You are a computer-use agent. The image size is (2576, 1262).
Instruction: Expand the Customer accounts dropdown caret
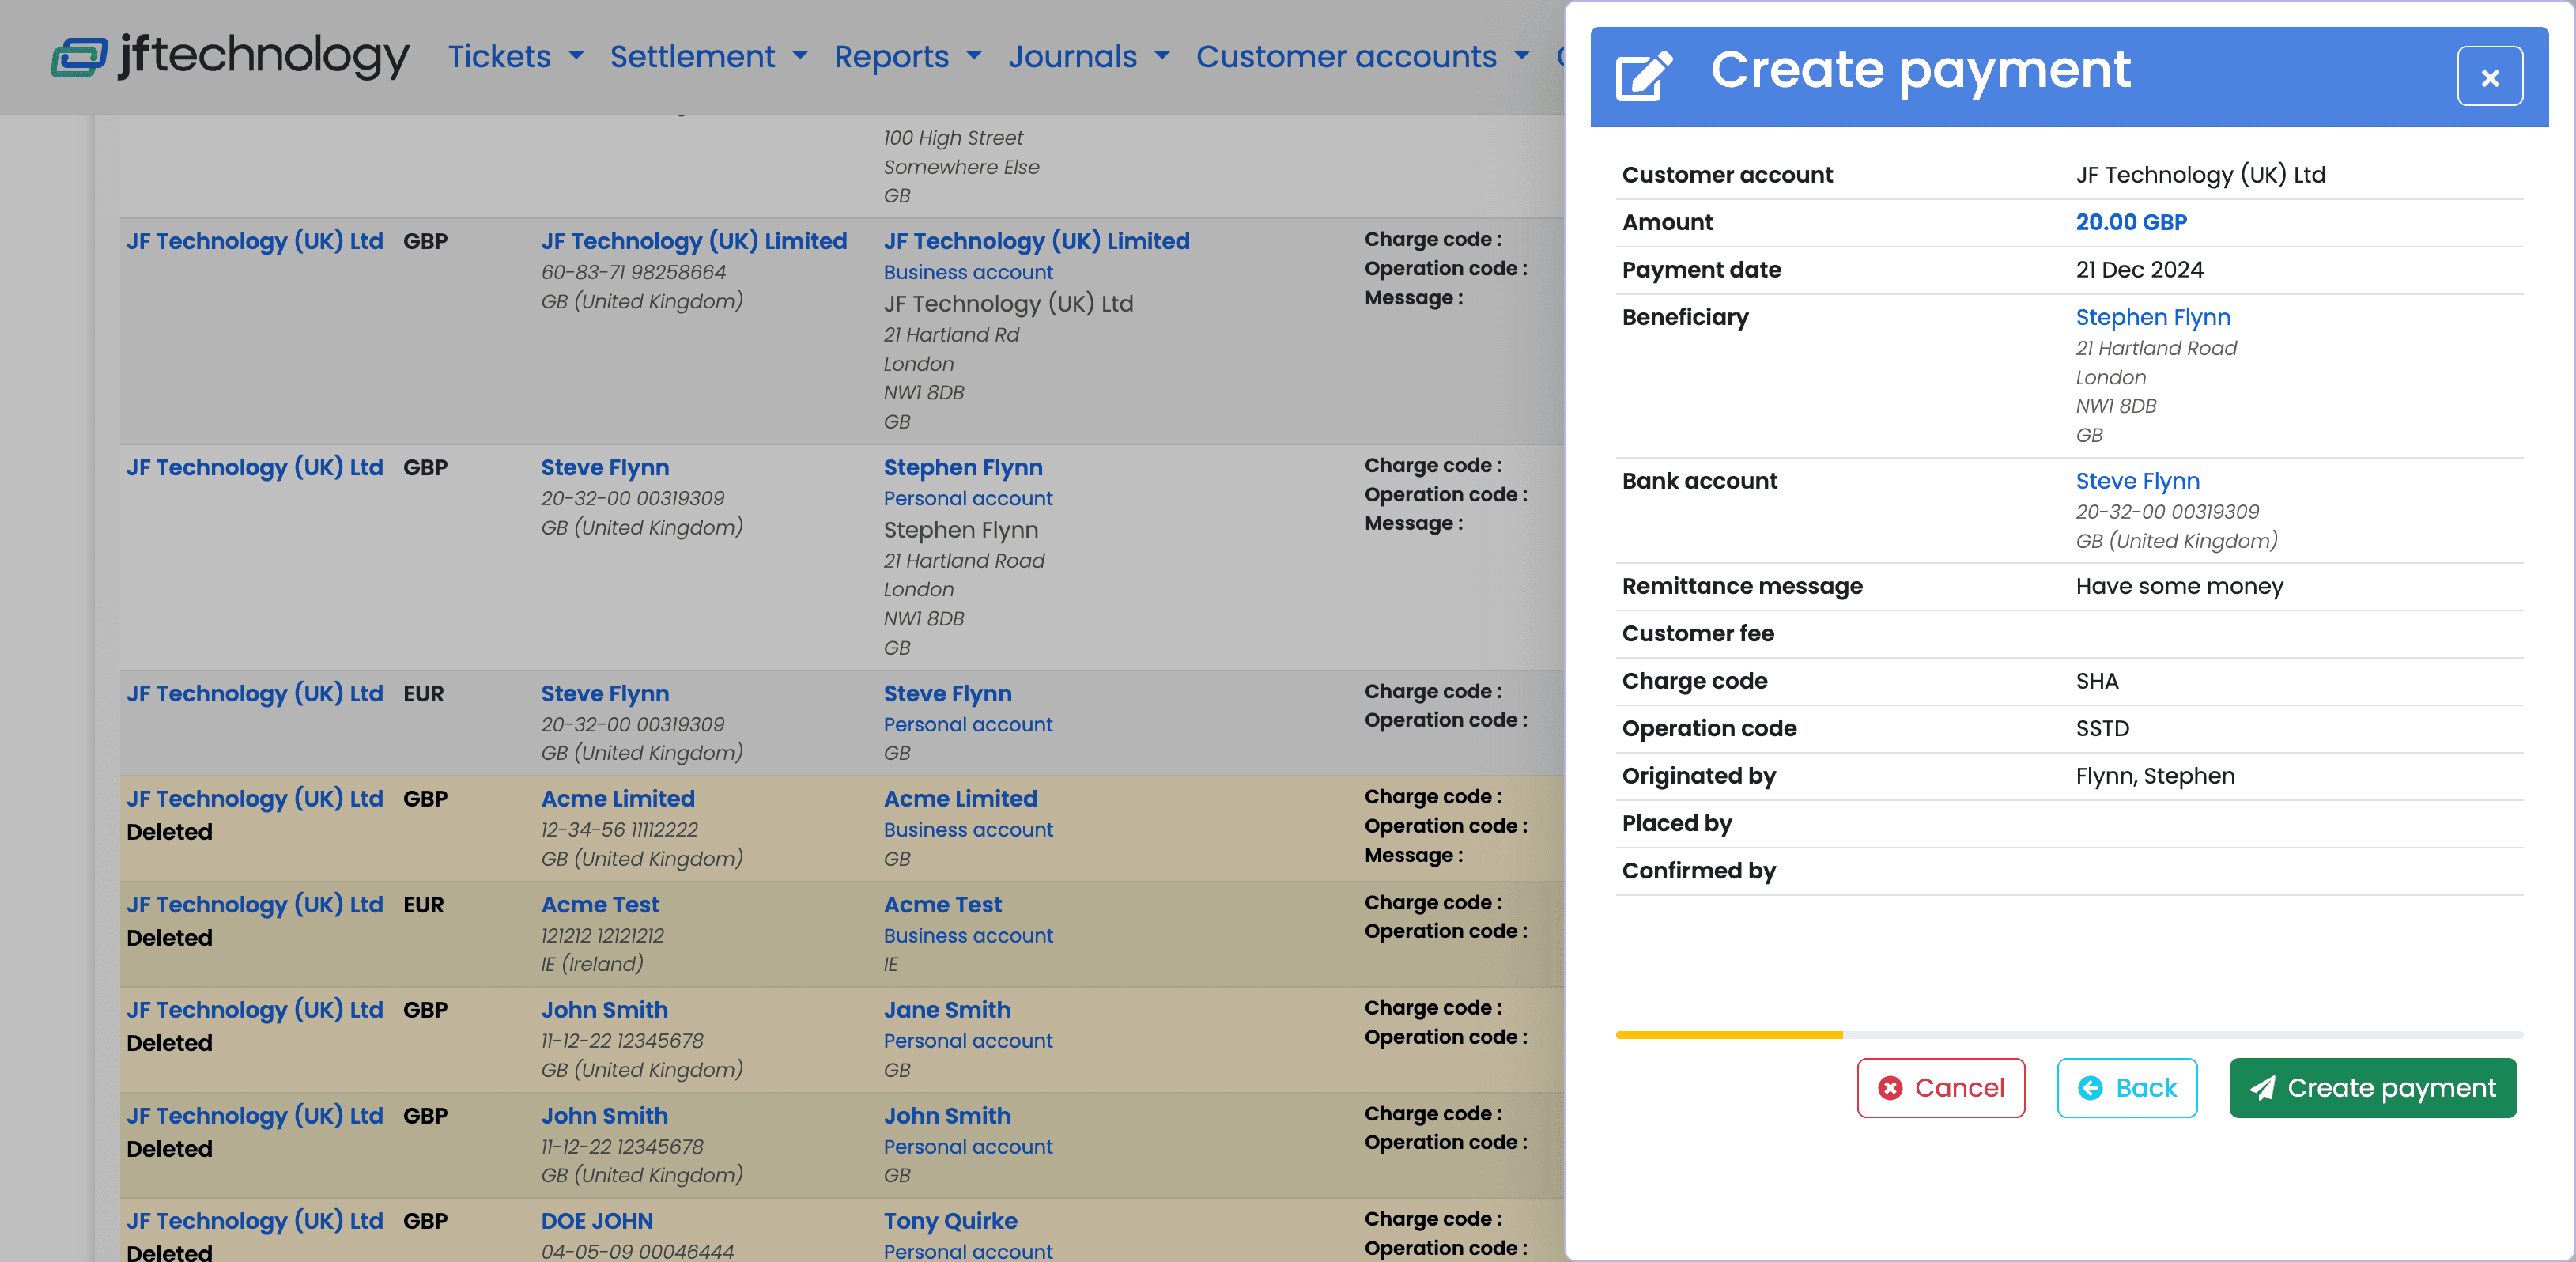1521,55
